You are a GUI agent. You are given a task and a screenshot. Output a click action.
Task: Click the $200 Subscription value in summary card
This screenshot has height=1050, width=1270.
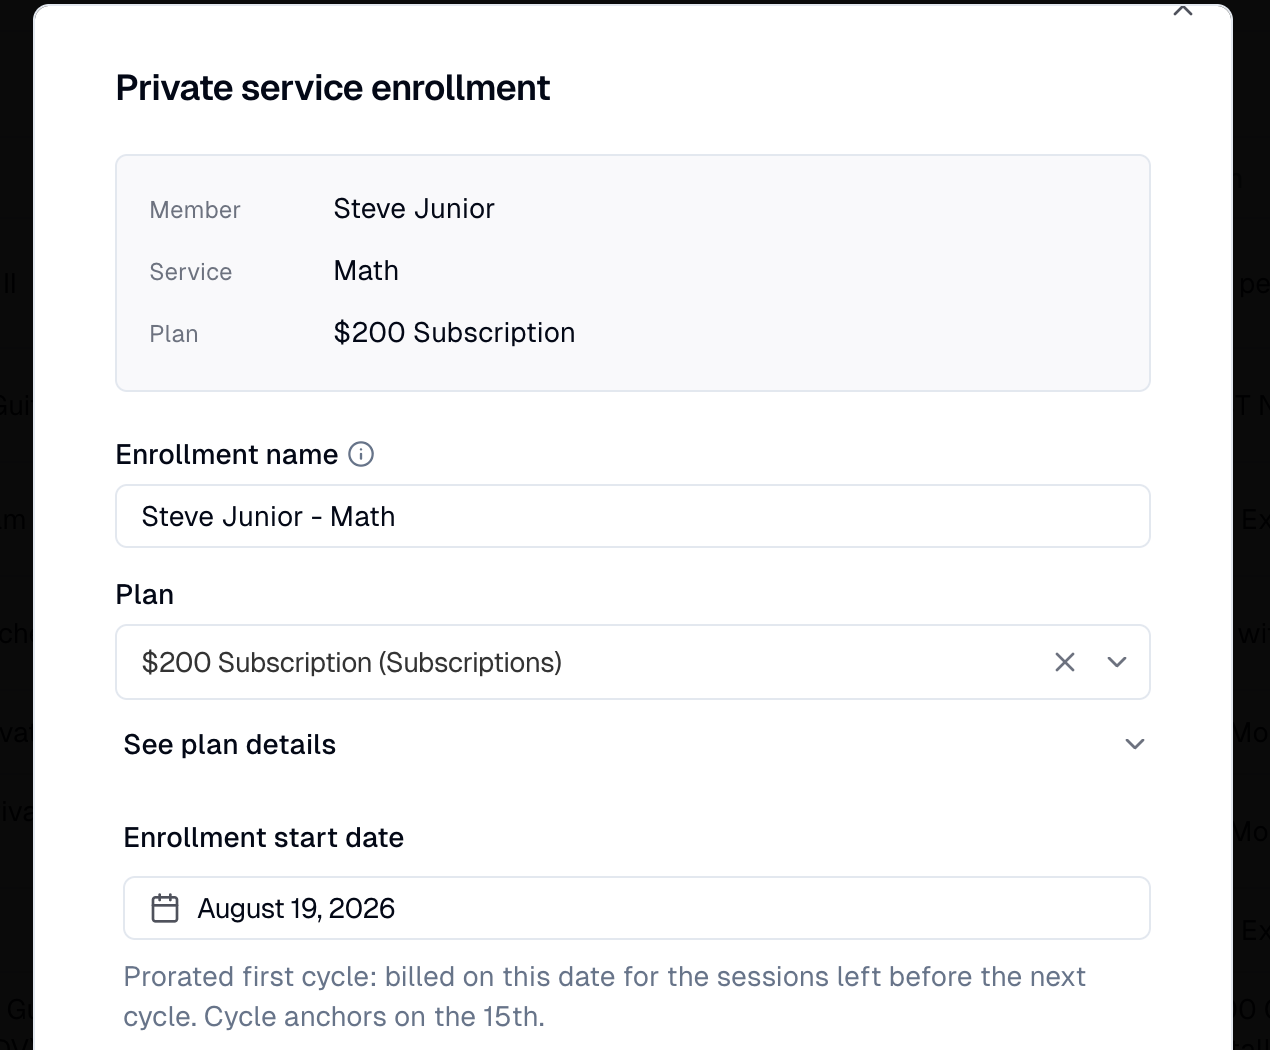tap(454, 333)
